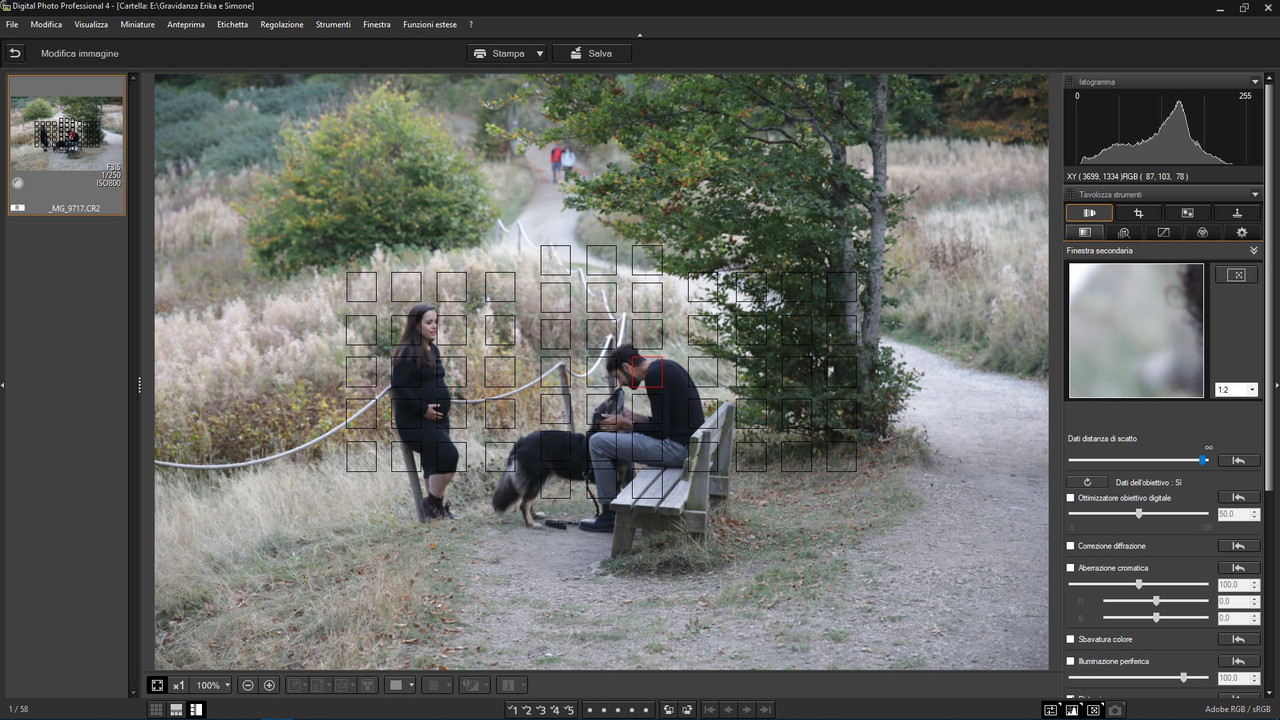Open the dust delete and copy stamp palette
The width and height of the screenshot is (1280, 720).
1187,213
